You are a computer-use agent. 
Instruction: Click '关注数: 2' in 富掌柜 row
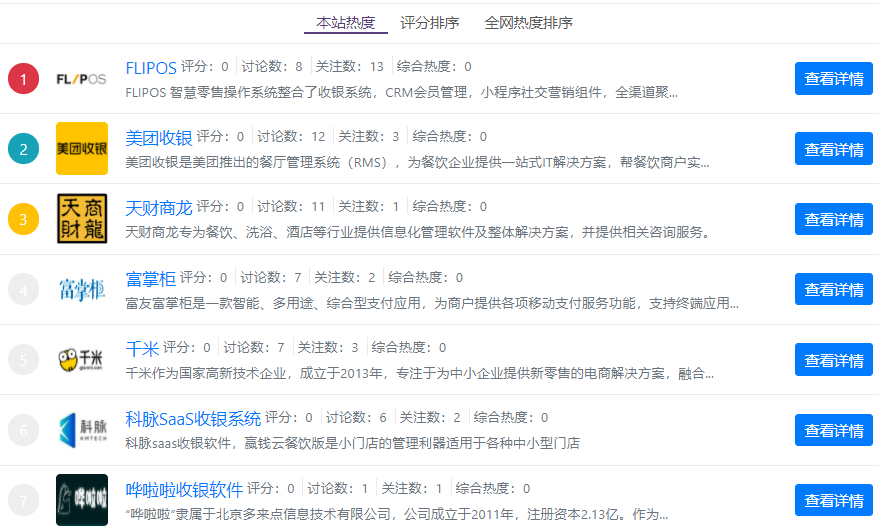tap(345, 278)
